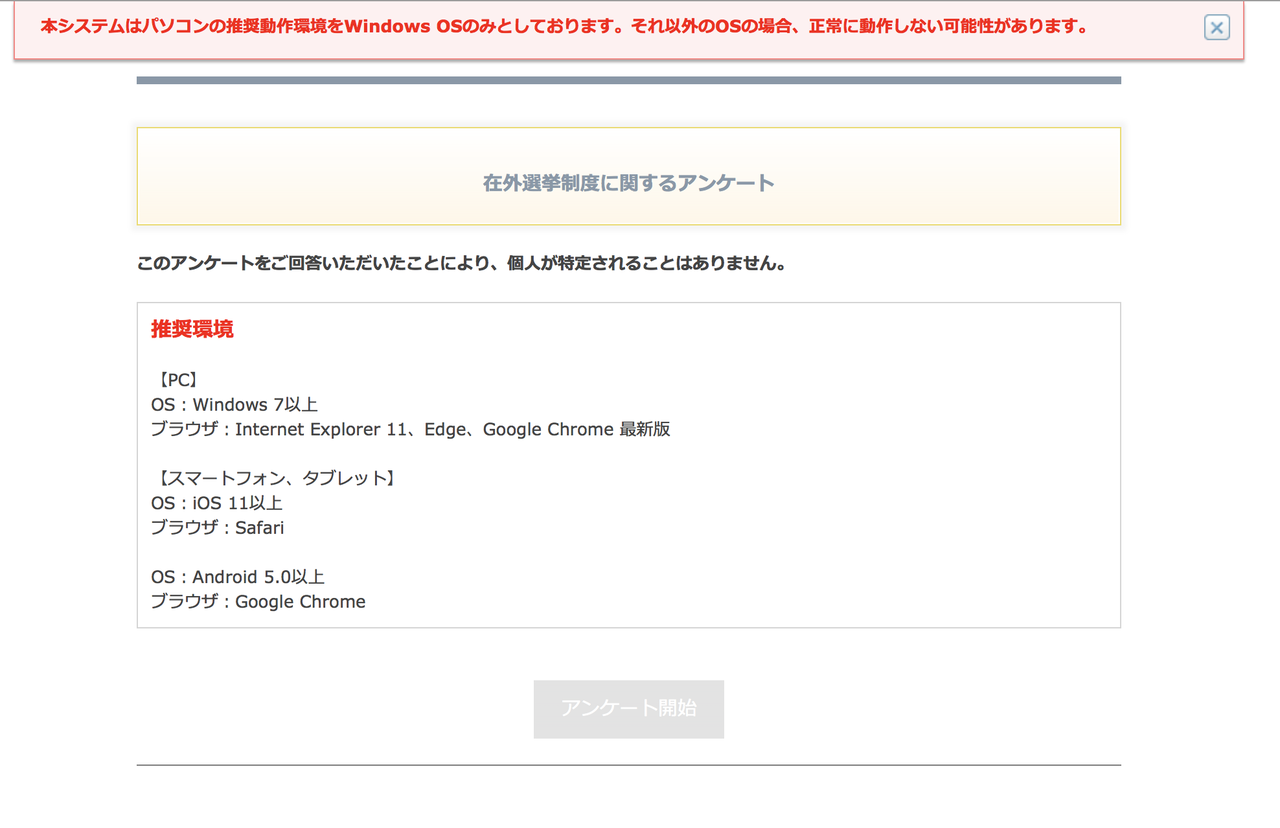Screen dimensions: 1280x828
Task: Click Google Chrome 最新版 in PC section
Action: click(x=576, y=429)
